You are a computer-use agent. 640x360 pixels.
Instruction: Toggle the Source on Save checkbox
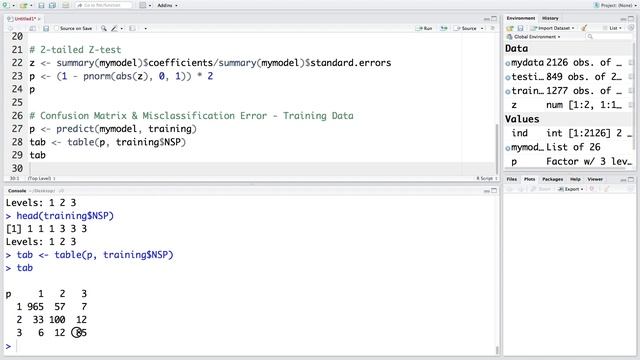click(x=57, y=28)
